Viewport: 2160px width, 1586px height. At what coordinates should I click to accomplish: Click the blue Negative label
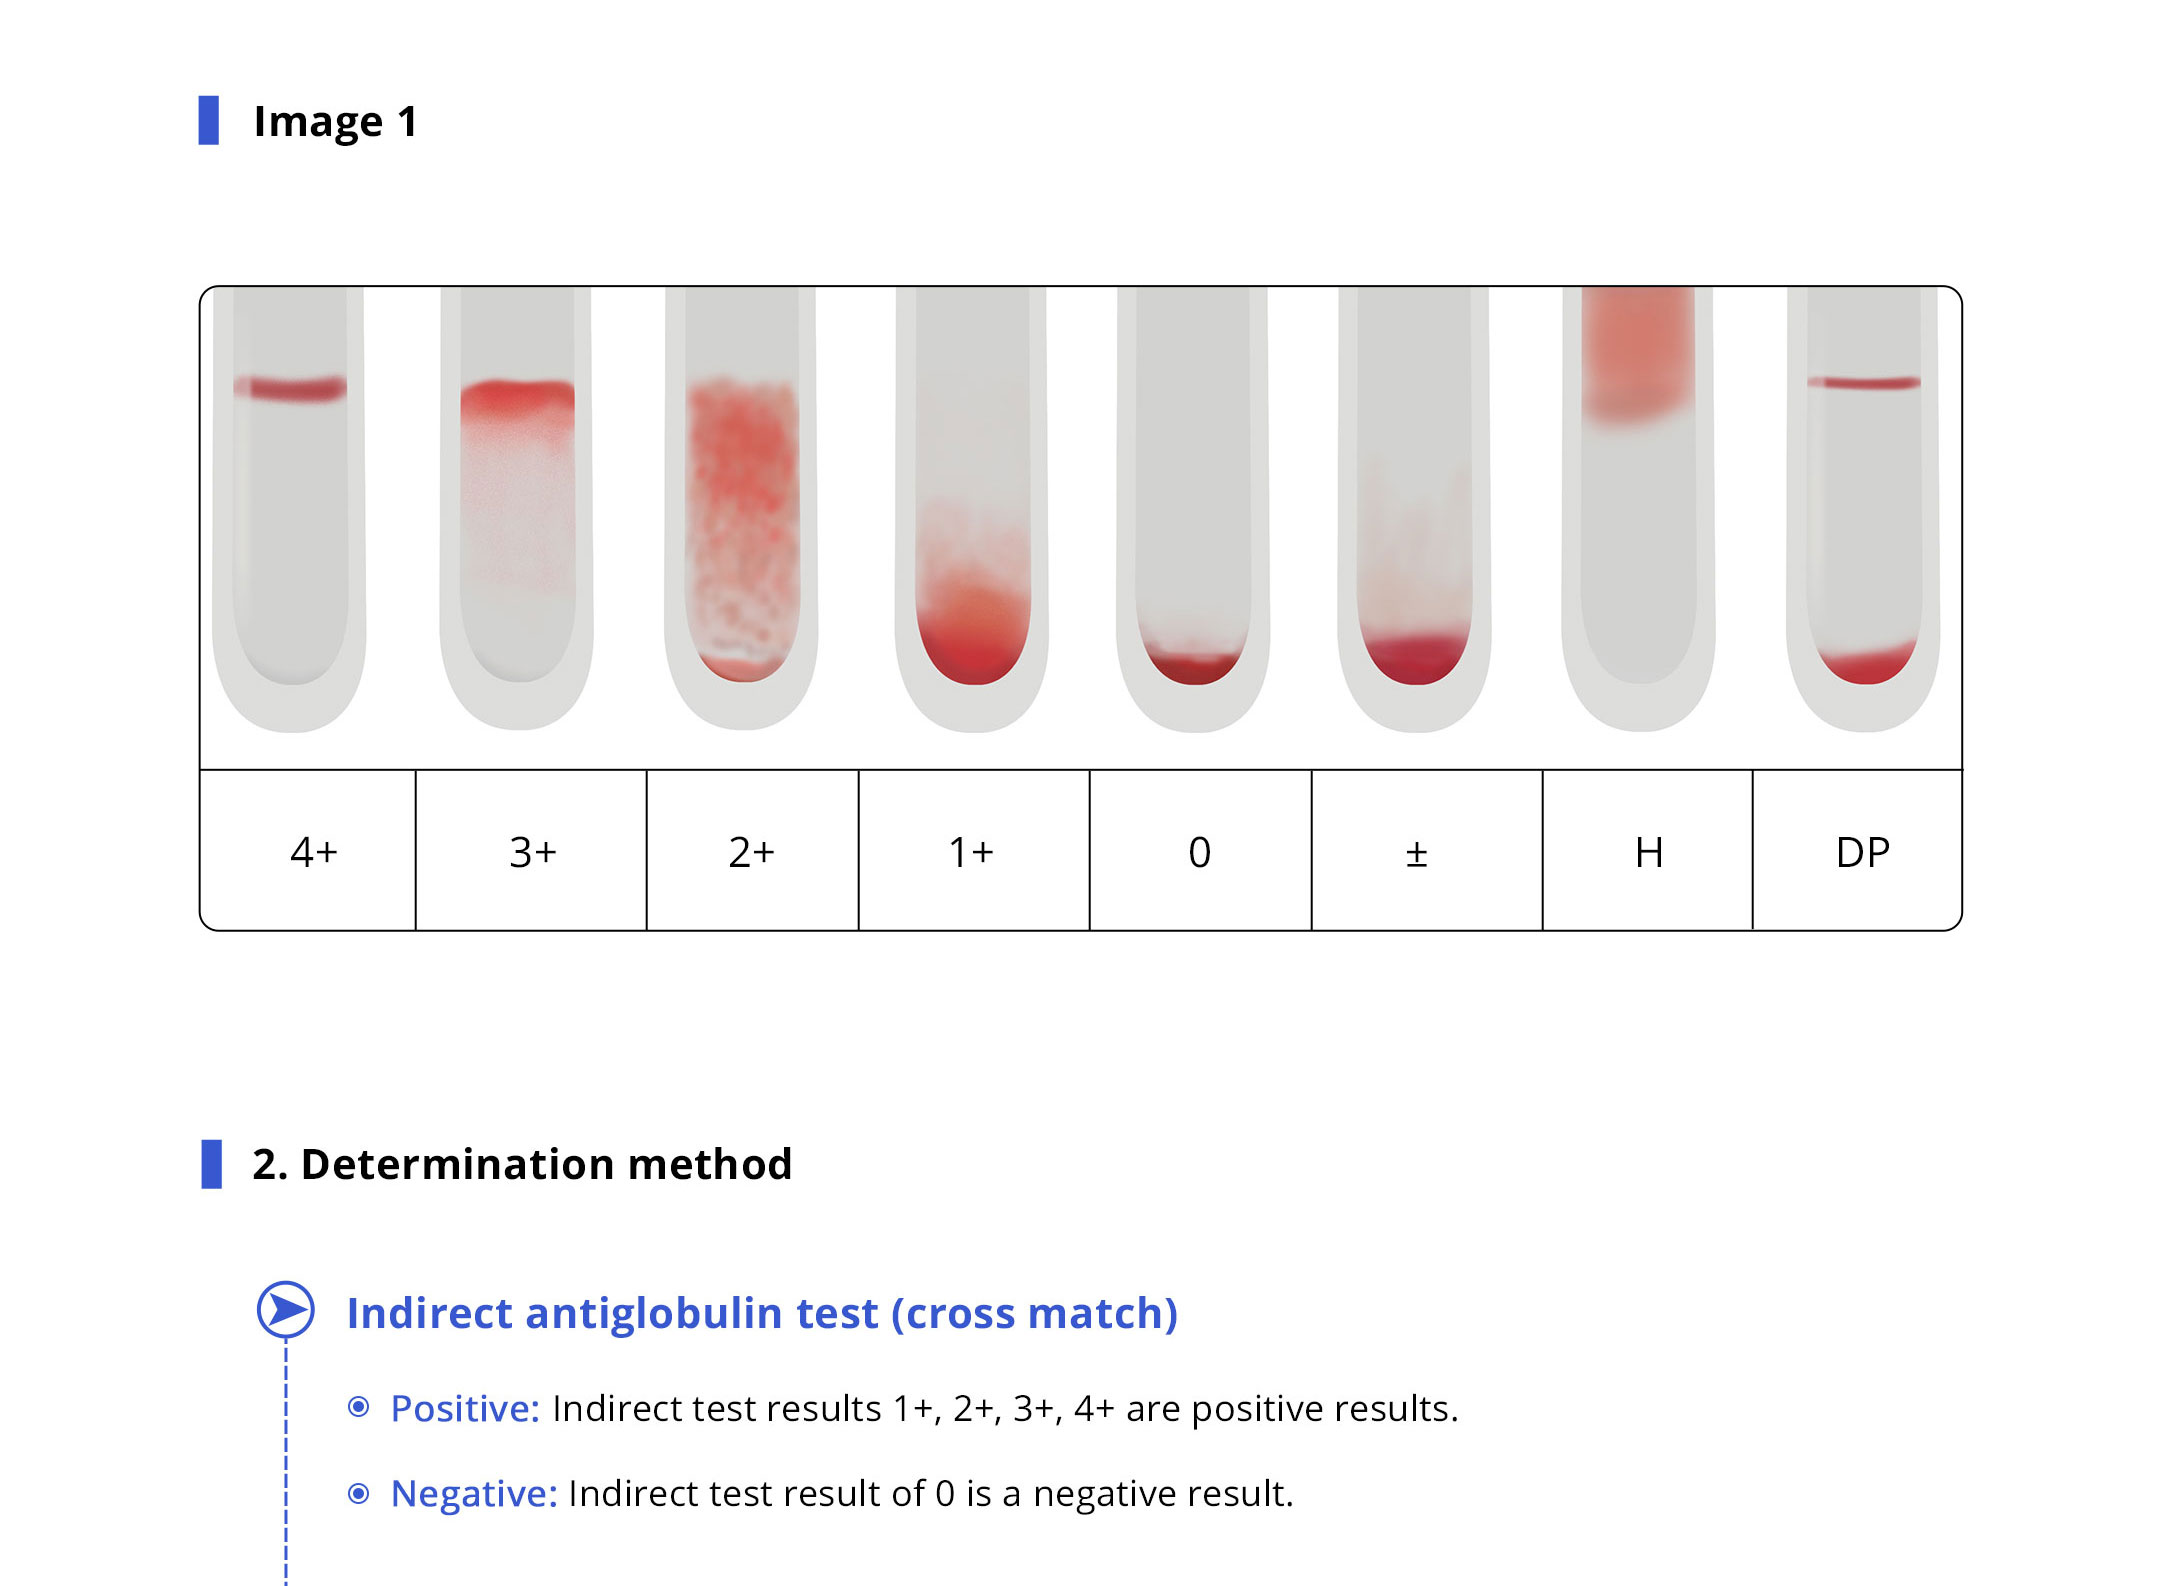473,1494
